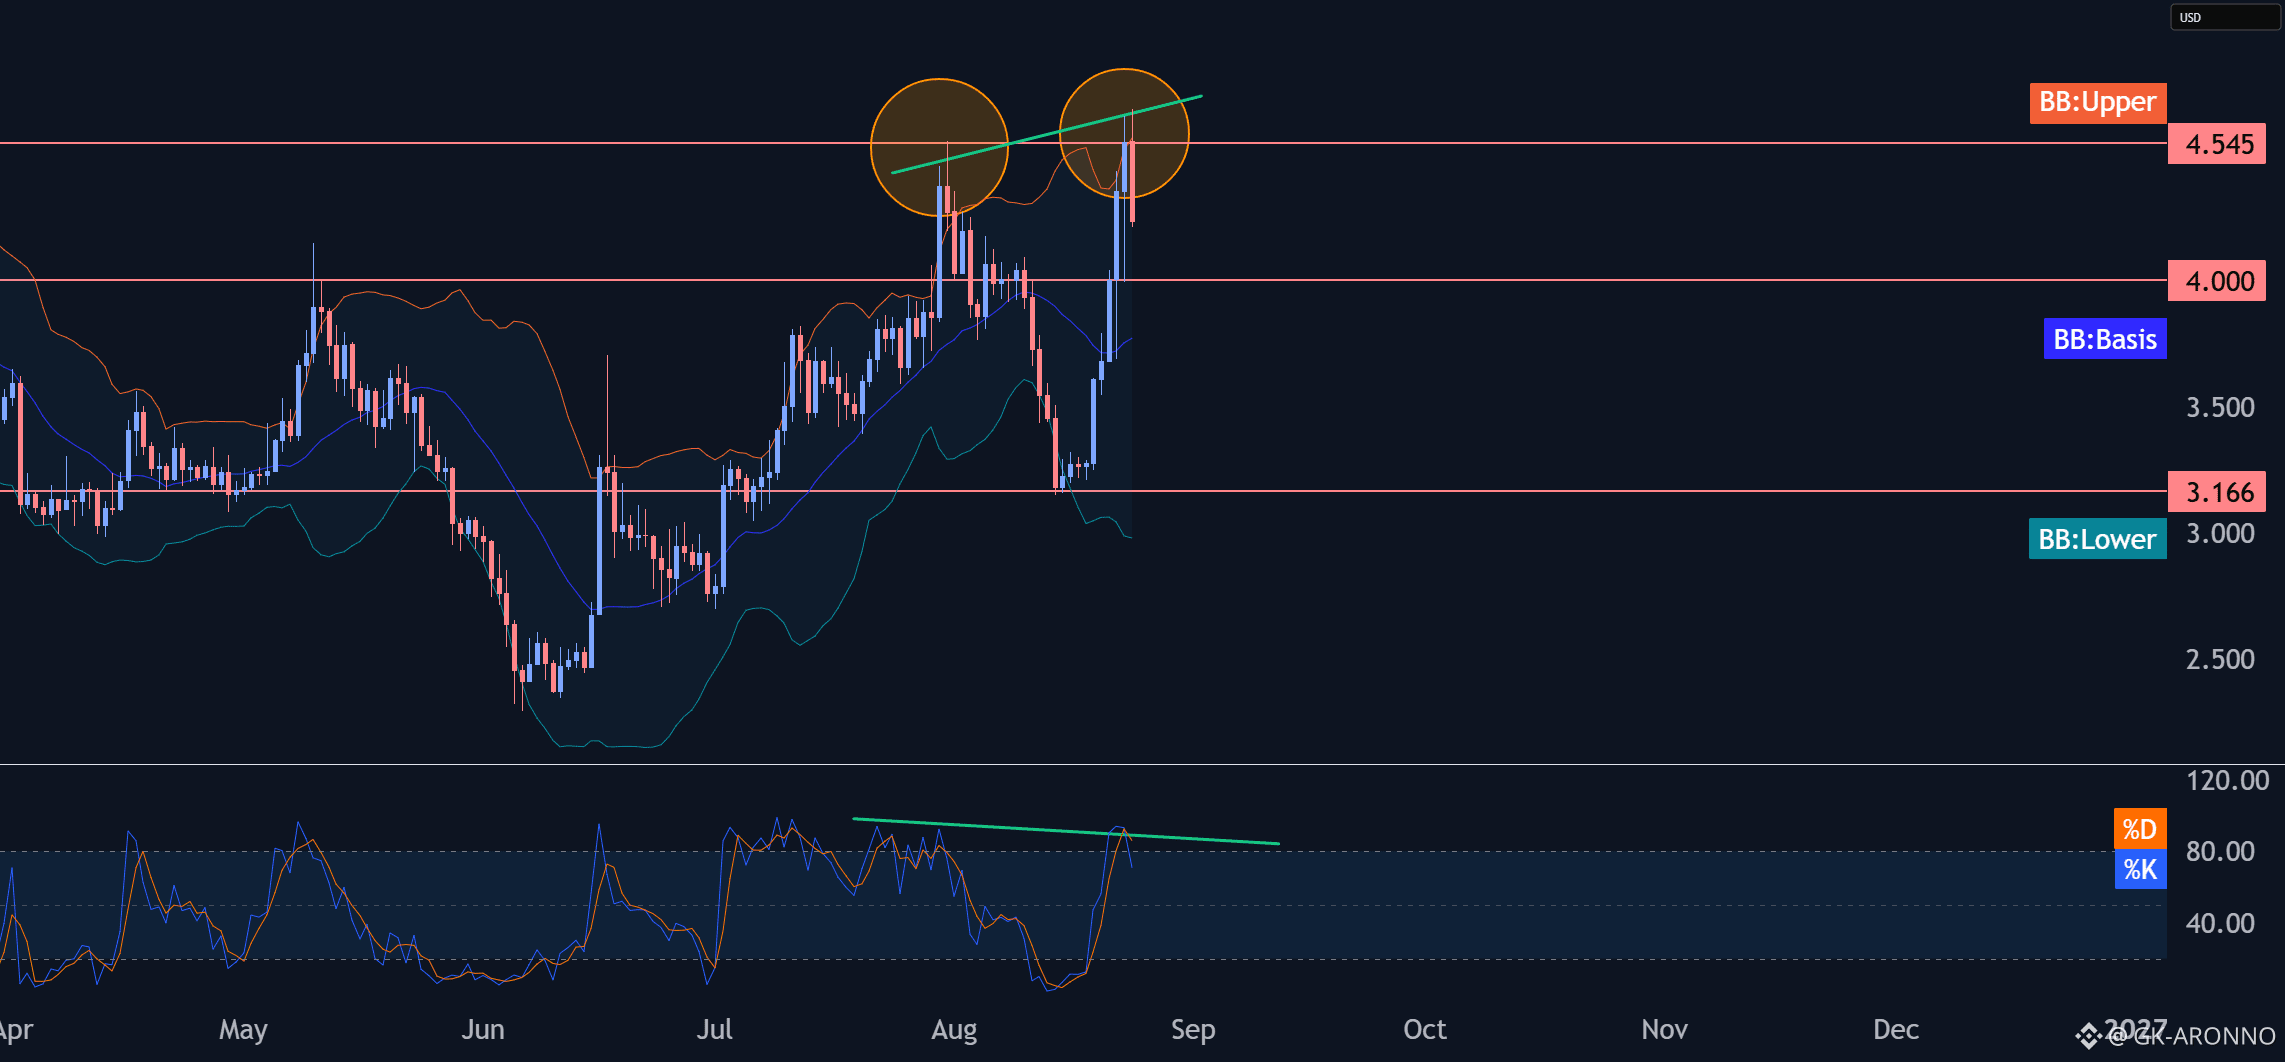Click the Dec label on time axis
The width and height of the screenshot is (2285, 1062).
pos(1896,1029)
